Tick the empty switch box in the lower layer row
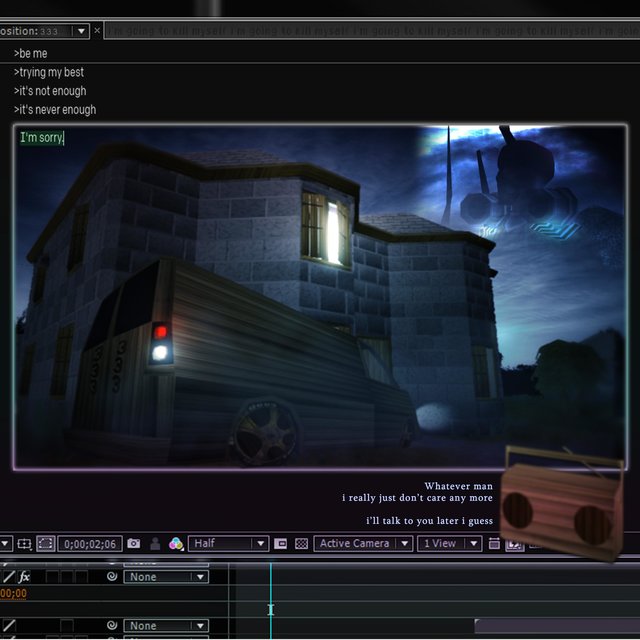Image resolution: width=640 pixels, height=640 pixels. [67, 625]
